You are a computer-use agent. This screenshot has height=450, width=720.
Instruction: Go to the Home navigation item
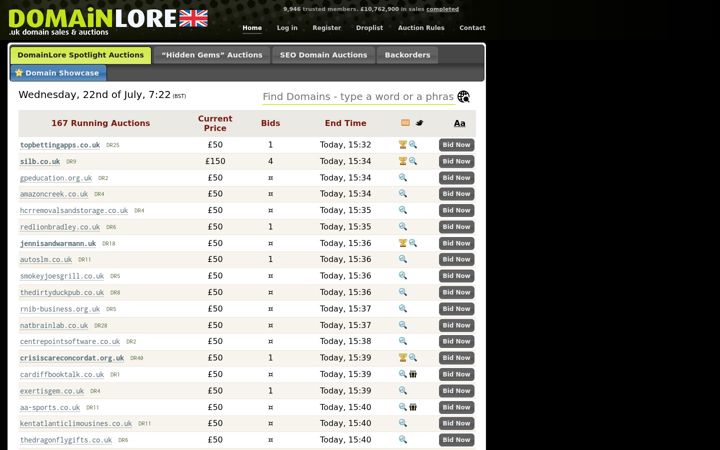click(252, 28)
